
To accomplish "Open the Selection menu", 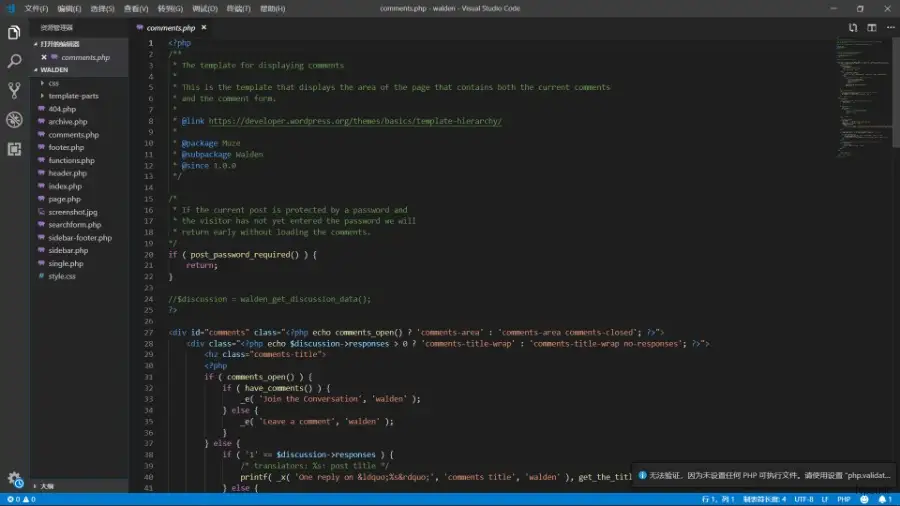I will [103, 9].
